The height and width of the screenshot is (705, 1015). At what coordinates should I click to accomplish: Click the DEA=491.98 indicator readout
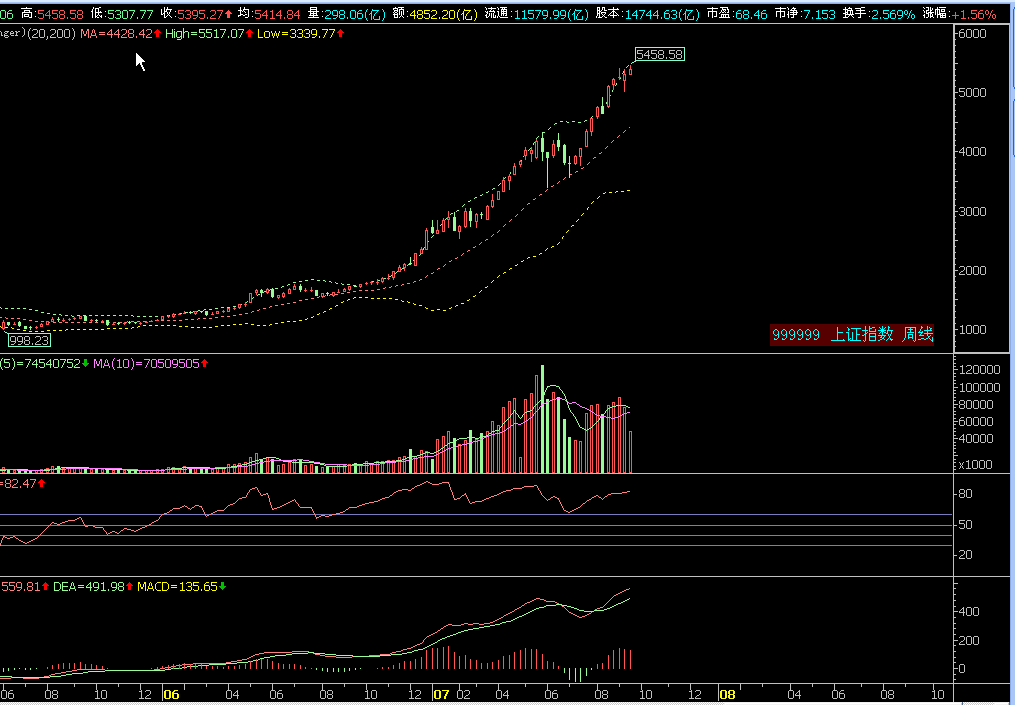(x=93, y=587)
